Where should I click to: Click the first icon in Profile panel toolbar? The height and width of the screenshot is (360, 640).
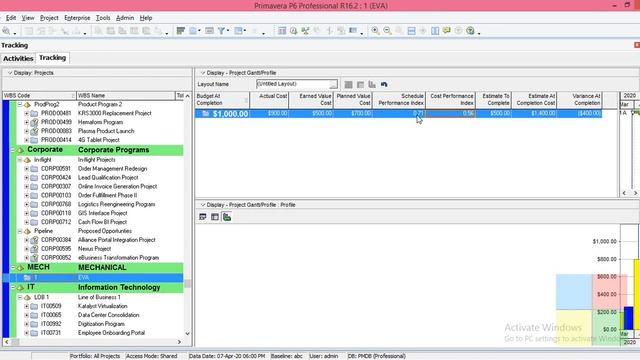click(203, 217)
